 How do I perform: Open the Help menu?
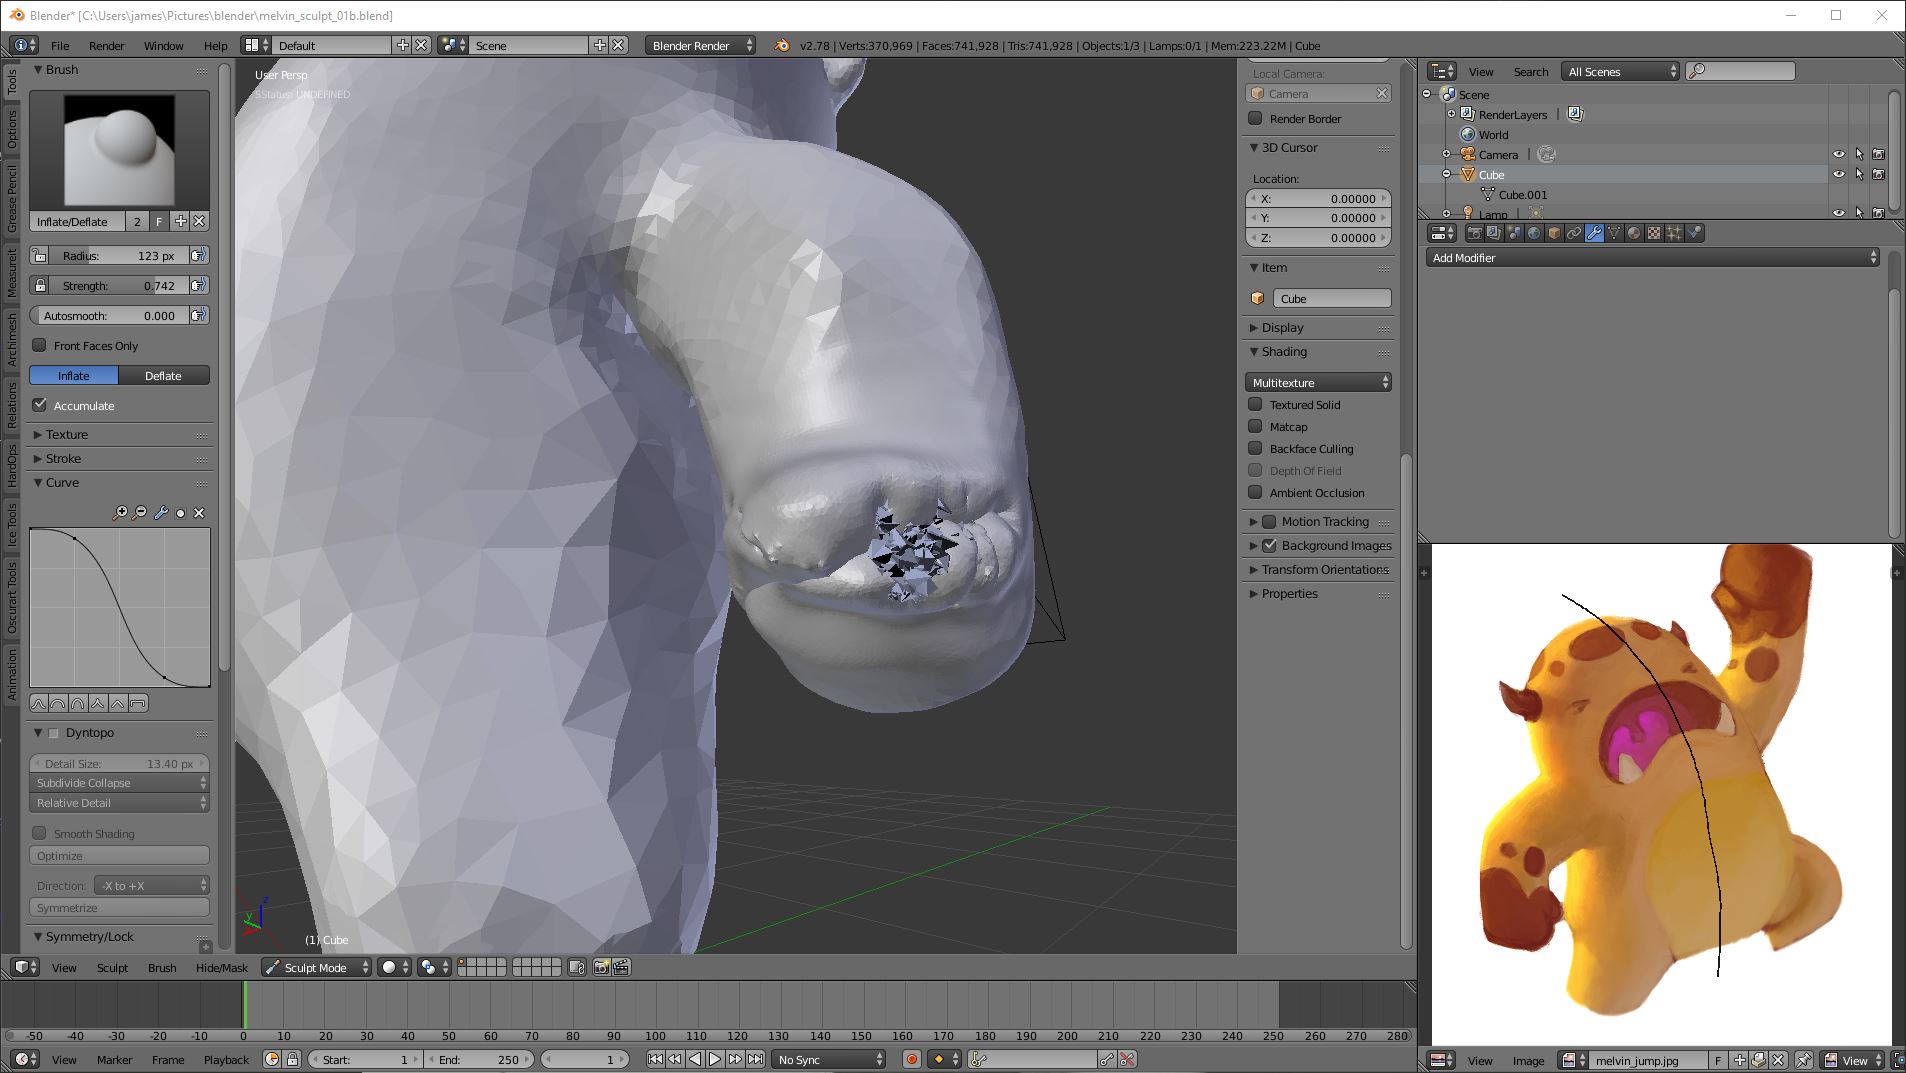(215, 45)
